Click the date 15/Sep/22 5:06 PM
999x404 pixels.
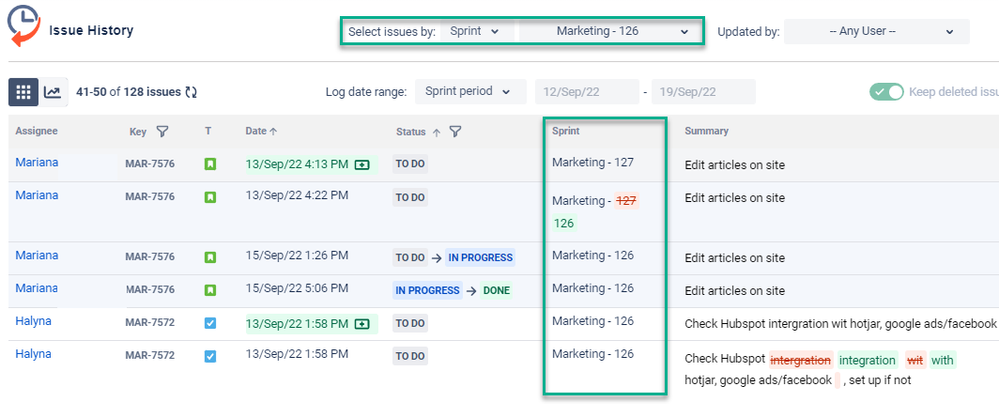297,288
